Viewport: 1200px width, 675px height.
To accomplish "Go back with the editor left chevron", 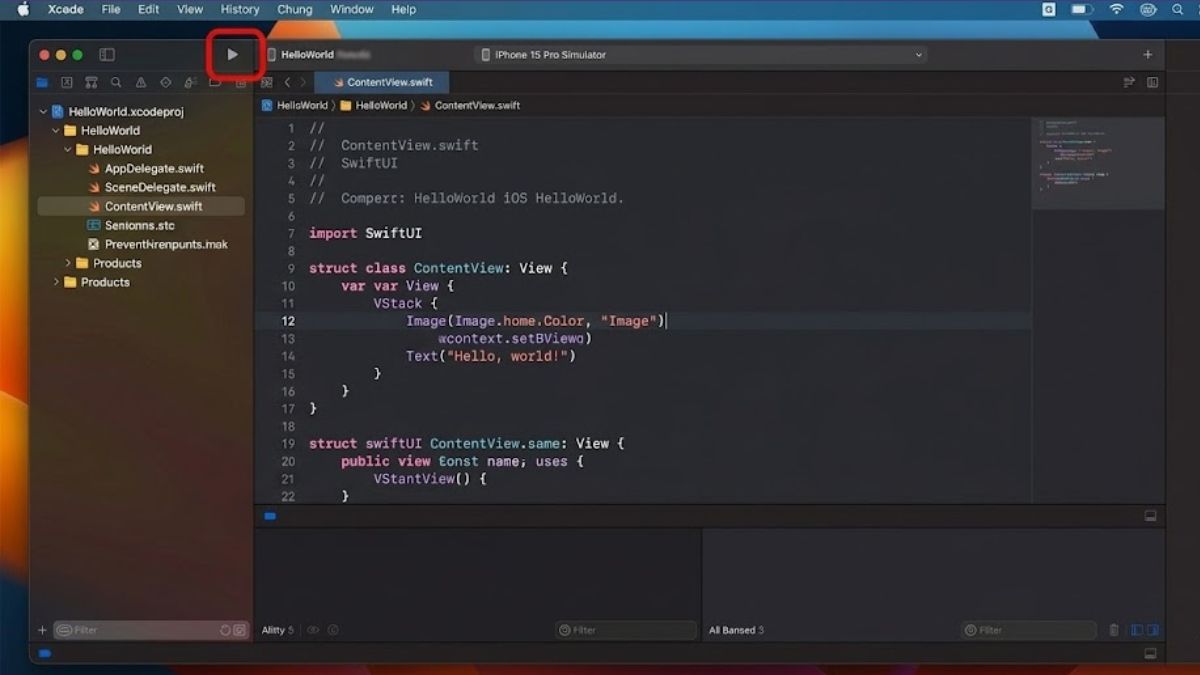I will pos(288,83).
